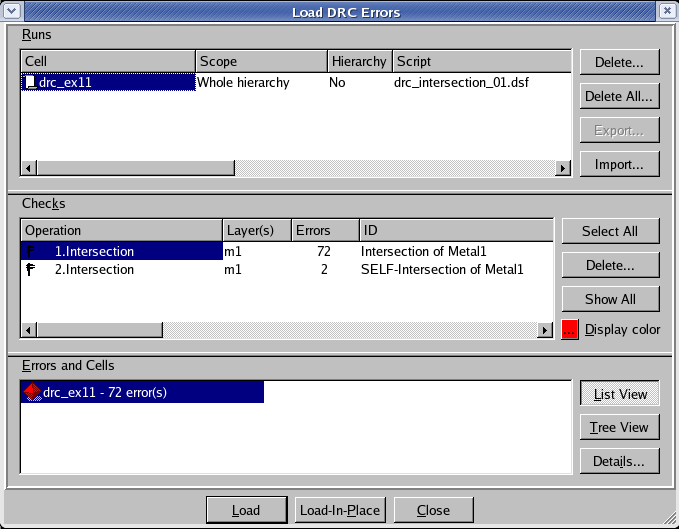Click flag icon beside 2.Intersection check

[x=30, y=269]
